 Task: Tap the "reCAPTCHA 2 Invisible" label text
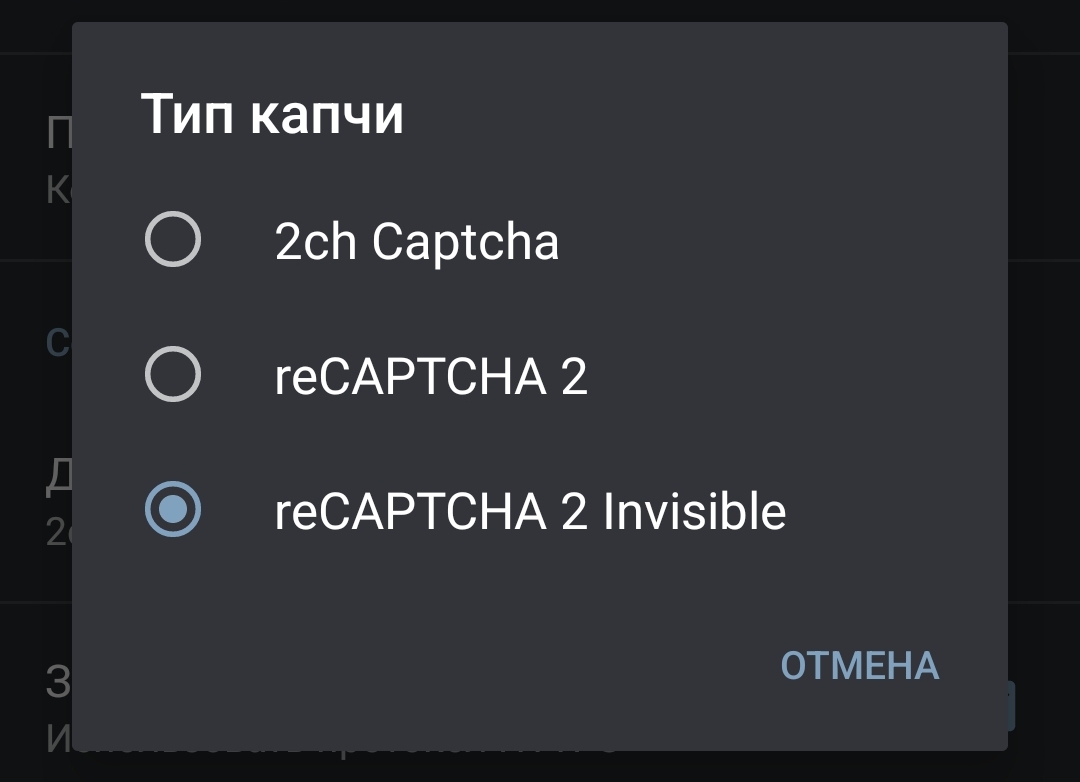[530, 512]
